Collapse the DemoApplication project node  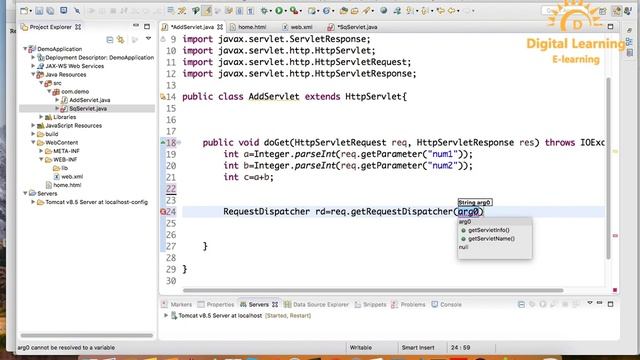click(x=25, y=49)
